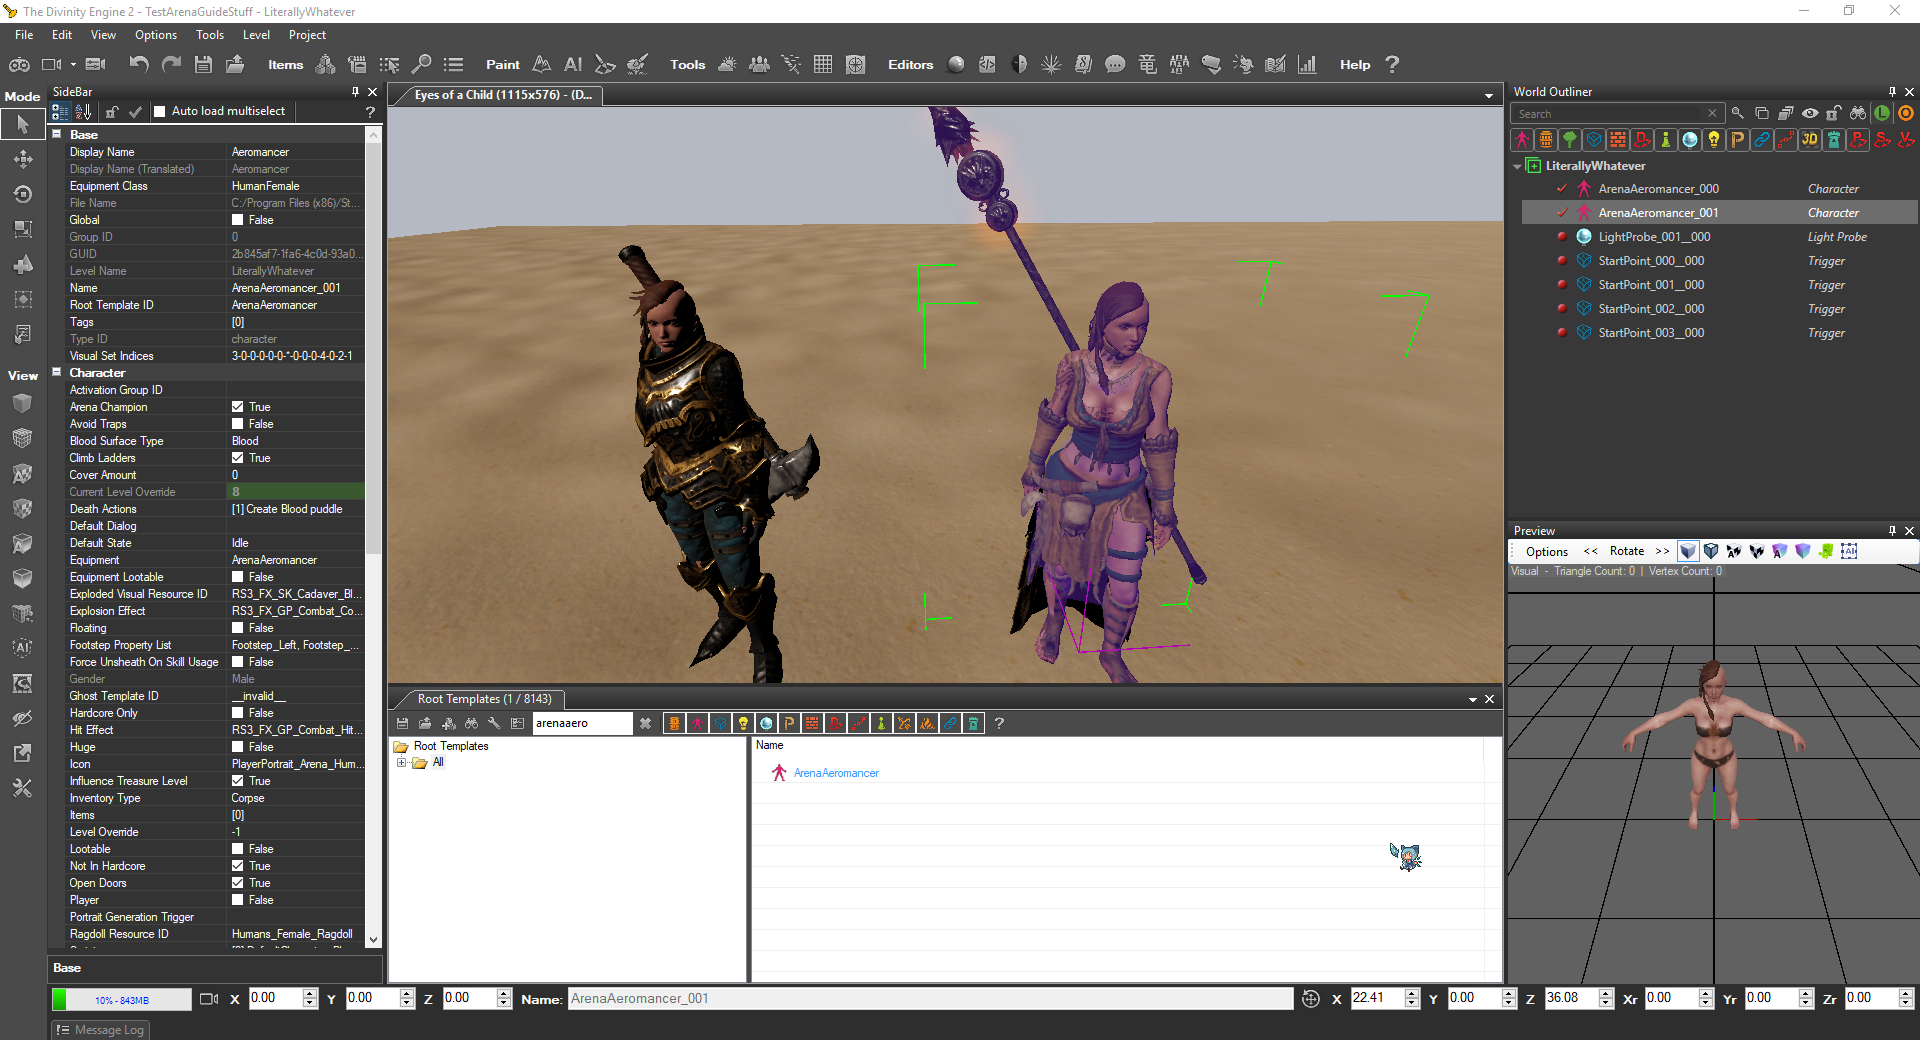Select ArenaAeromancer_000 in World Outliner

point(1658,189)
